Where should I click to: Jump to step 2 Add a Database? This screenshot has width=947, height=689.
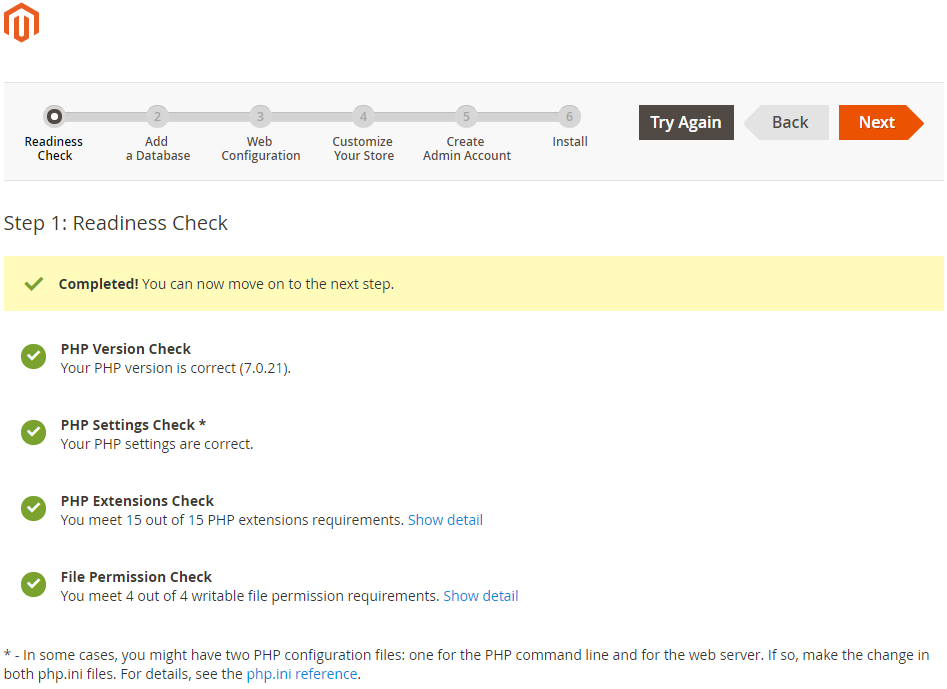[x=157, y=117]
